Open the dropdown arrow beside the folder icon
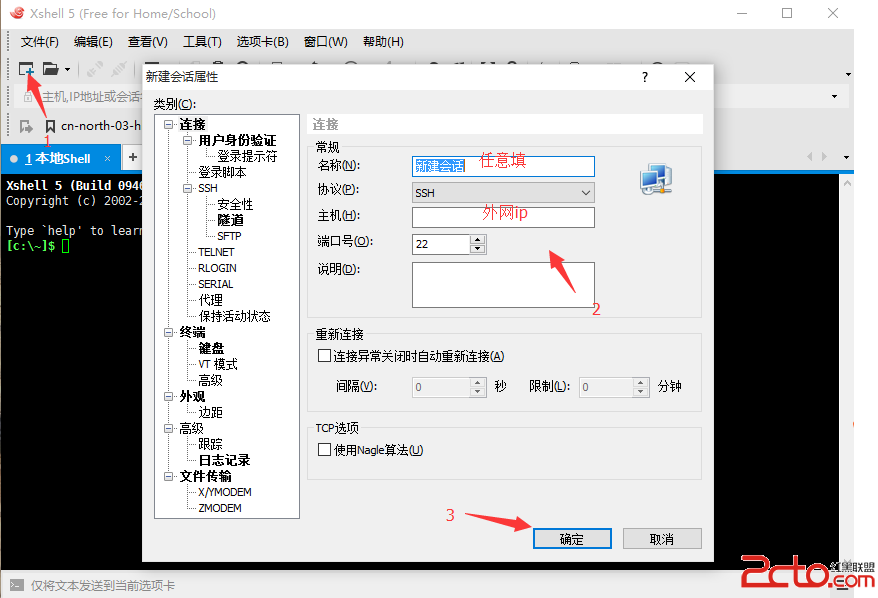878x598 pixels. pos(67,69)
